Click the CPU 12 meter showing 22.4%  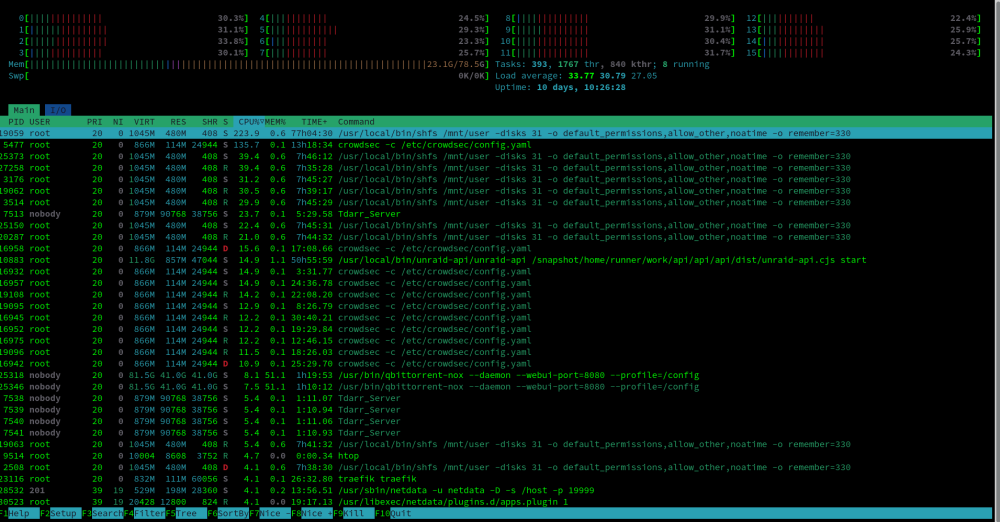click(x=864, y=18)
